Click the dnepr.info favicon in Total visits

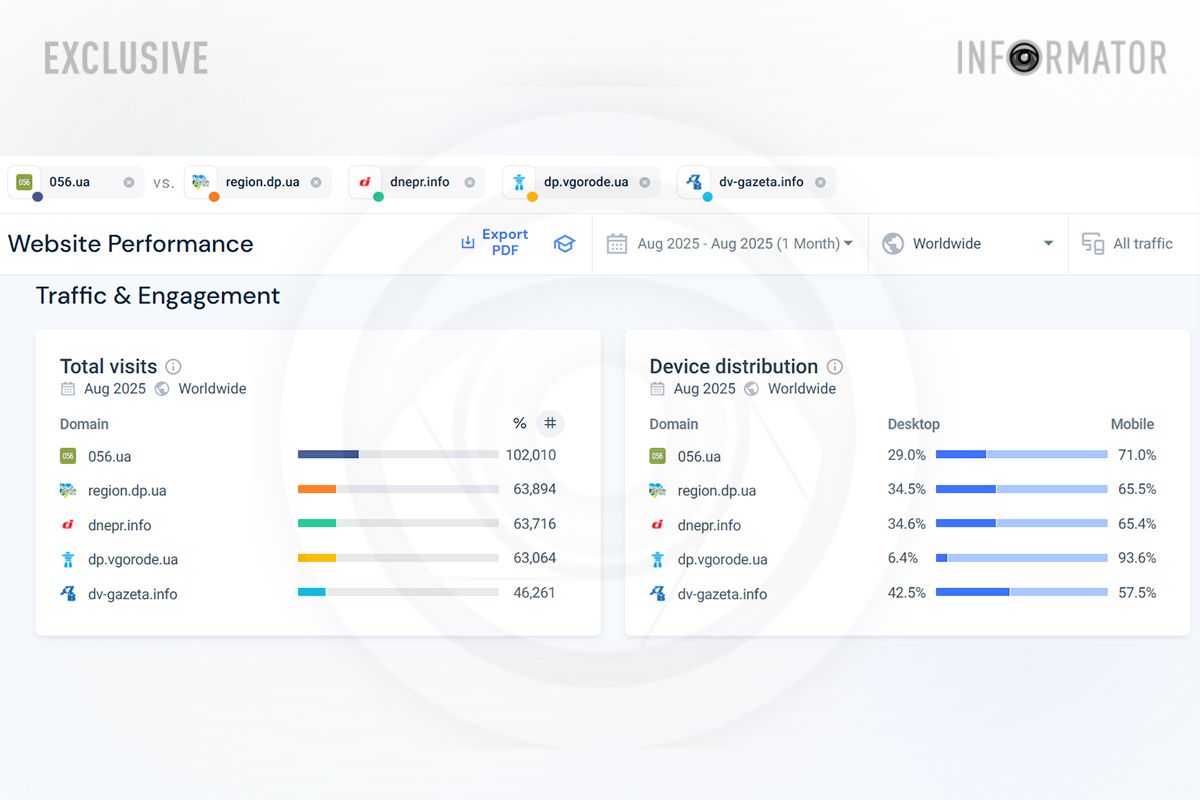68,525
